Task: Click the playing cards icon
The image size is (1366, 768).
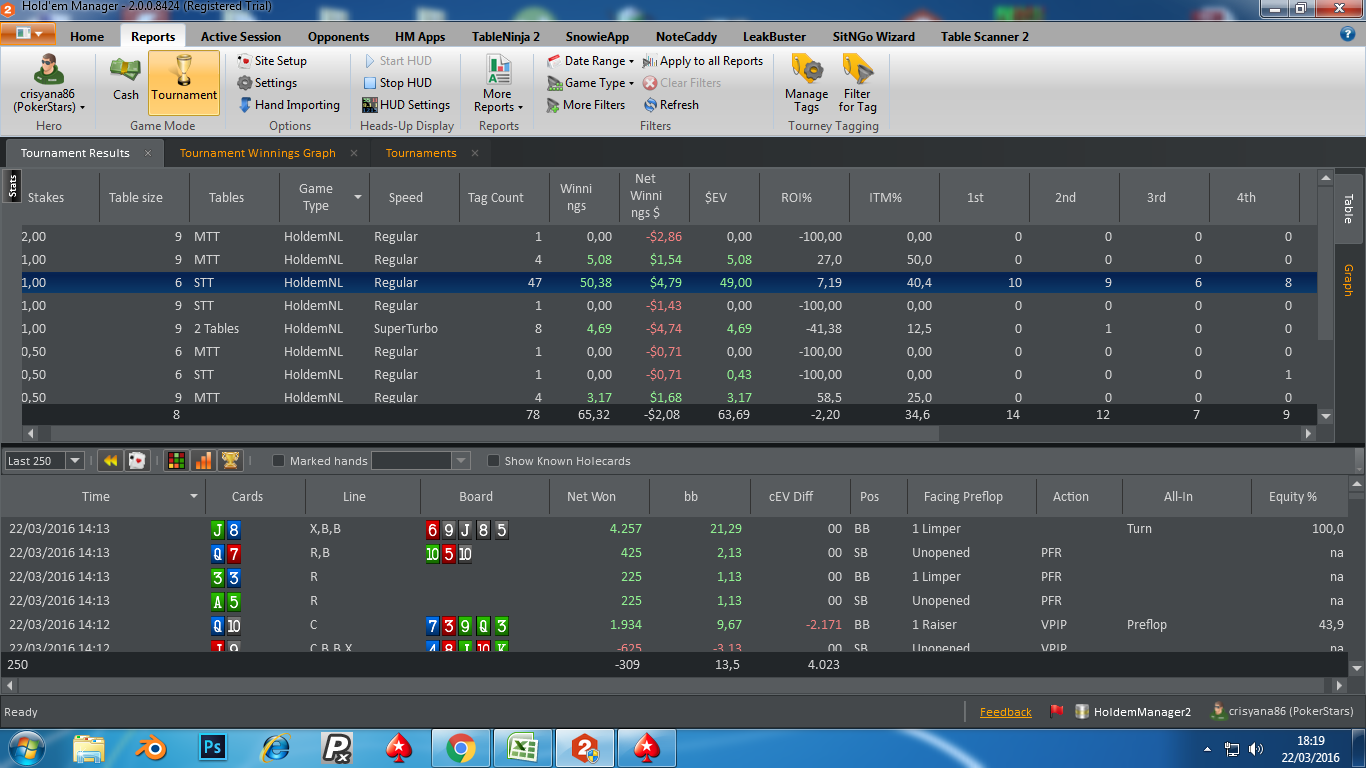Action: coord(137,461)
